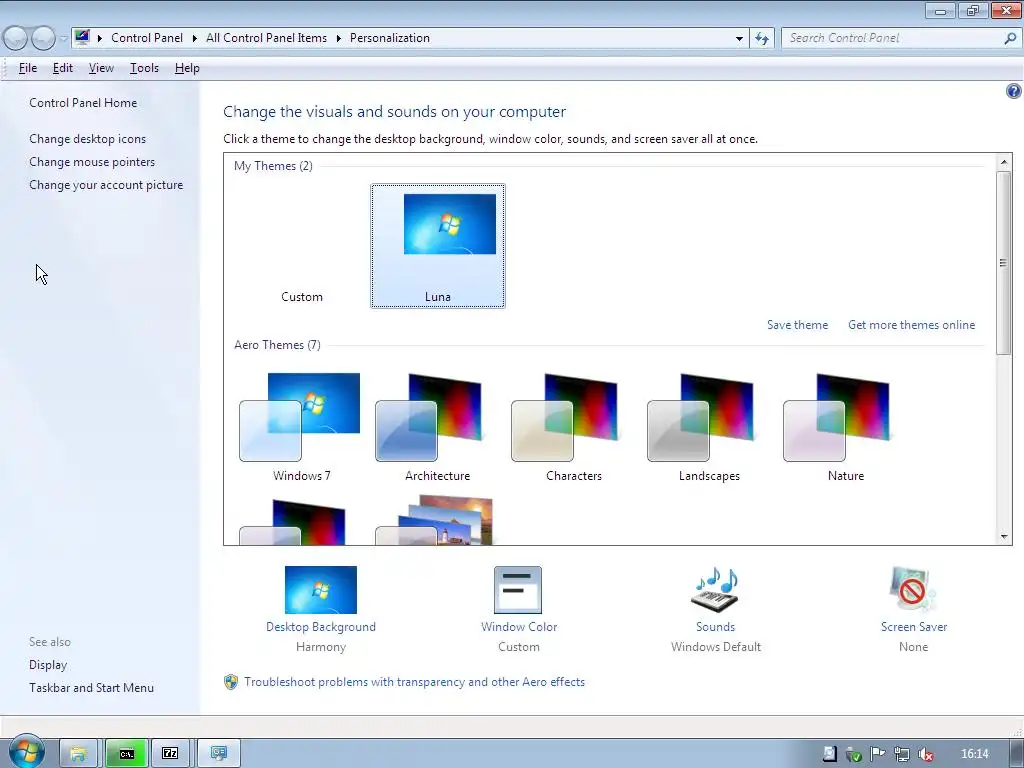Apply the Characters Aero theme
Screen dimensions: 1024x768
(x=573, y=427)
